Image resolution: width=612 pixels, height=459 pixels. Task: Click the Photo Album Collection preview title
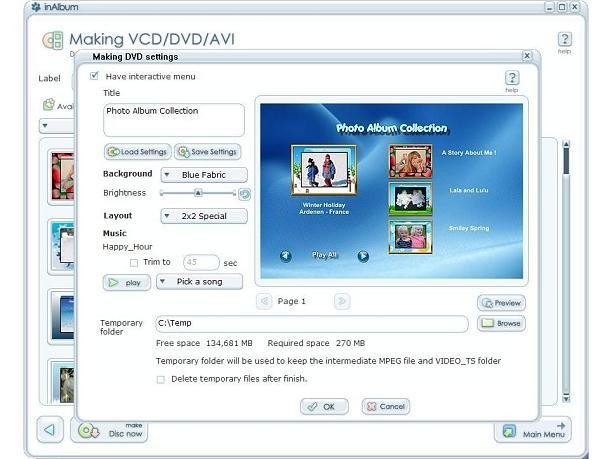click(391, 128)
